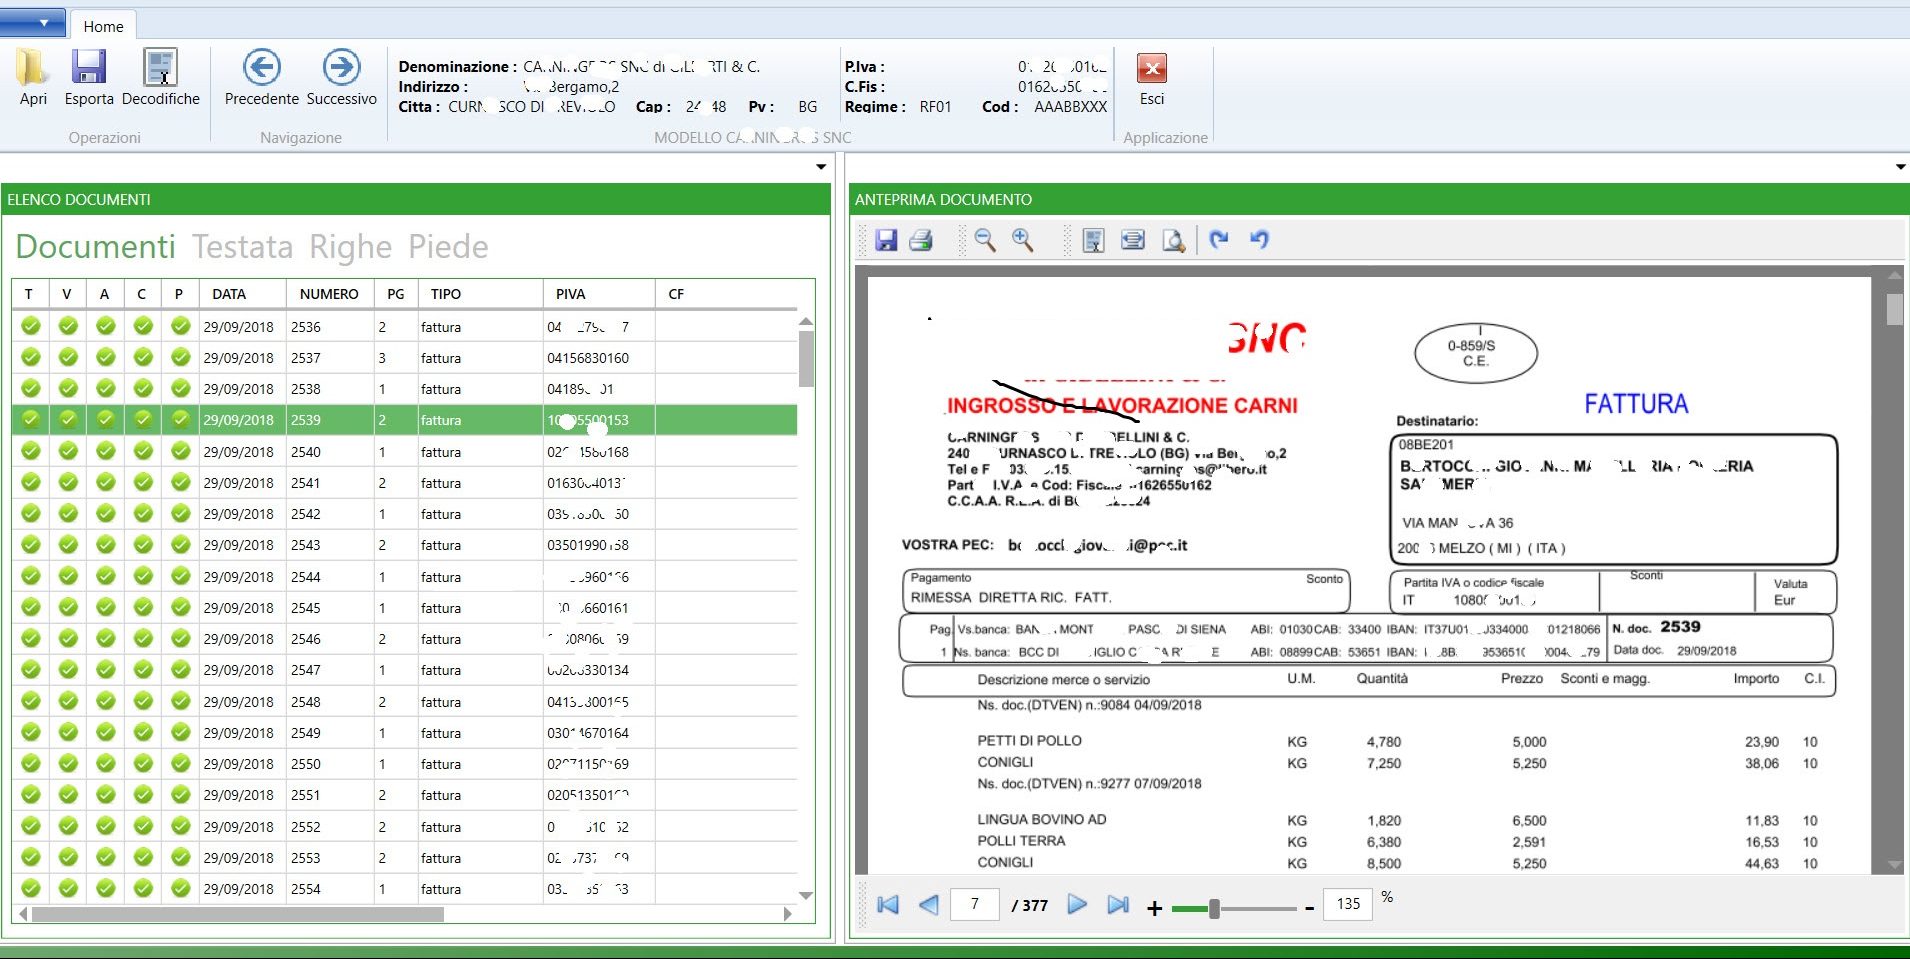This screenshot has width=1910, height=959.
Task: Toggle V column check for invoice 2541
Action: tap(68, 483)
